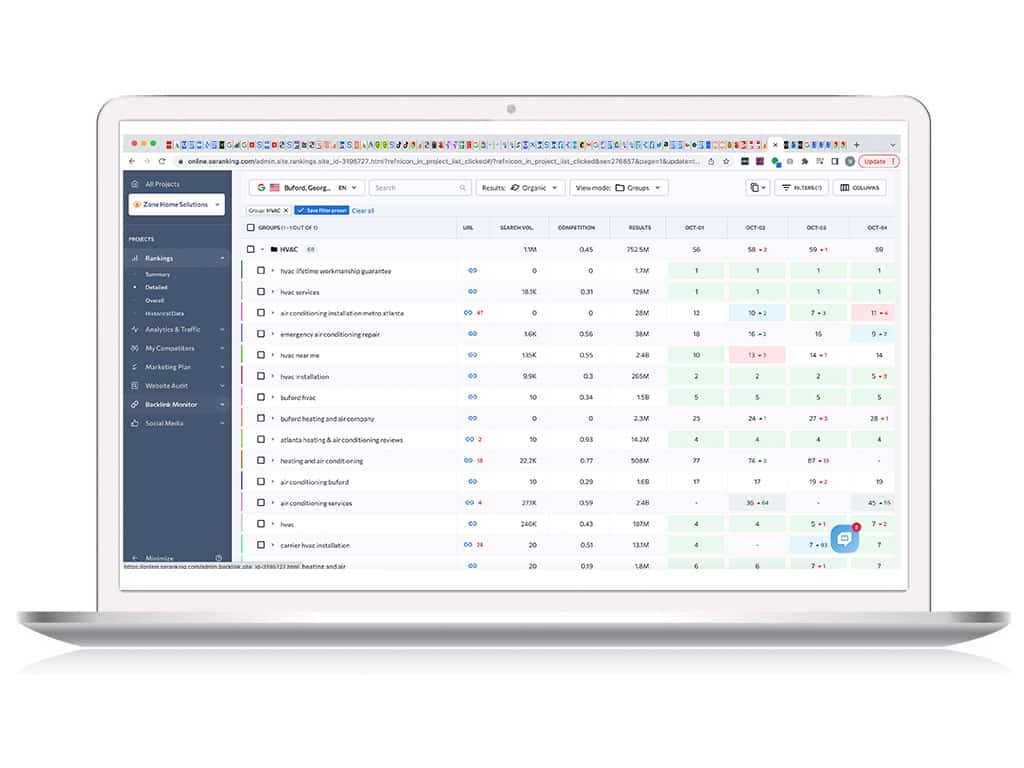Click the Website Audit sidebar icon

(135, 386)
